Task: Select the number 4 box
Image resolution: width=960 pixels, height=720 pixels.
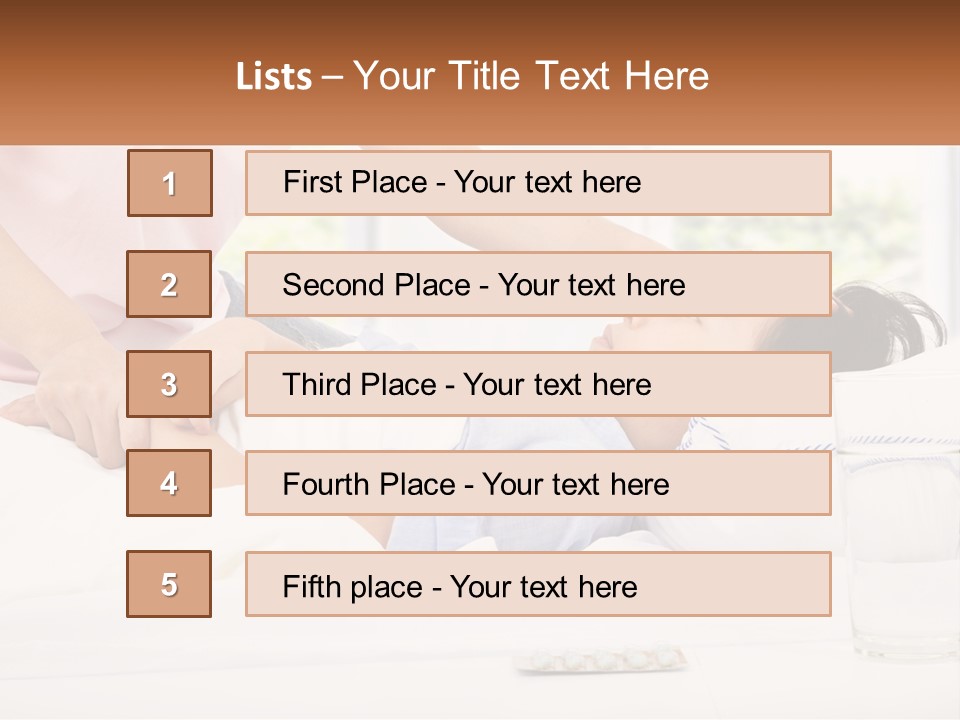Action: coord(169,483)
